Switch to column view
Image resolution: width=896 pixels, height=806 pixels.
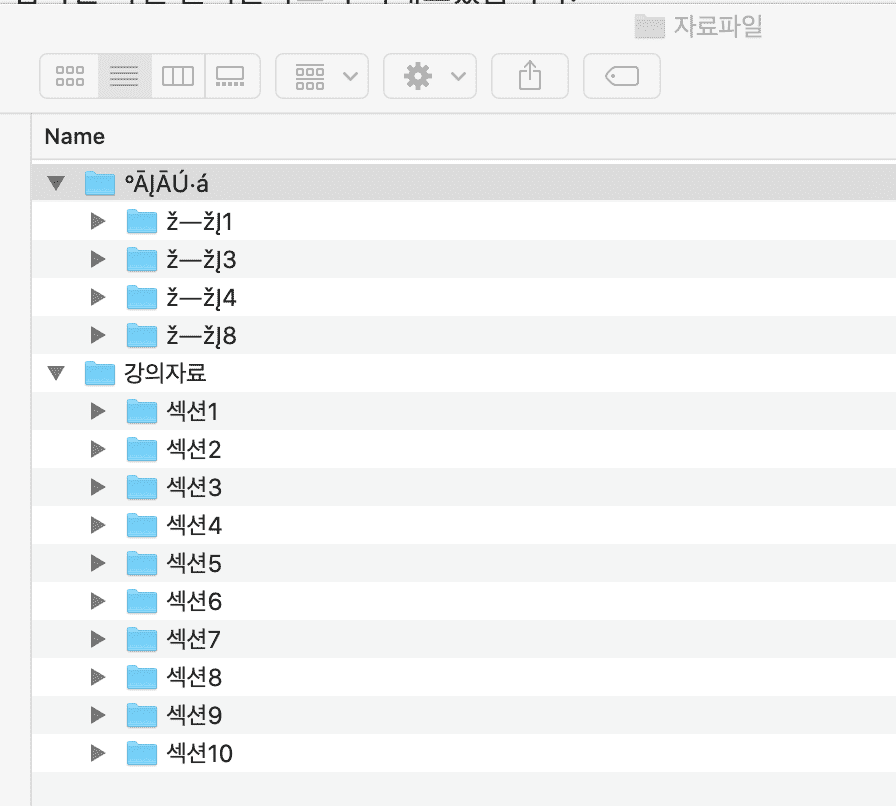pos(178,76)
